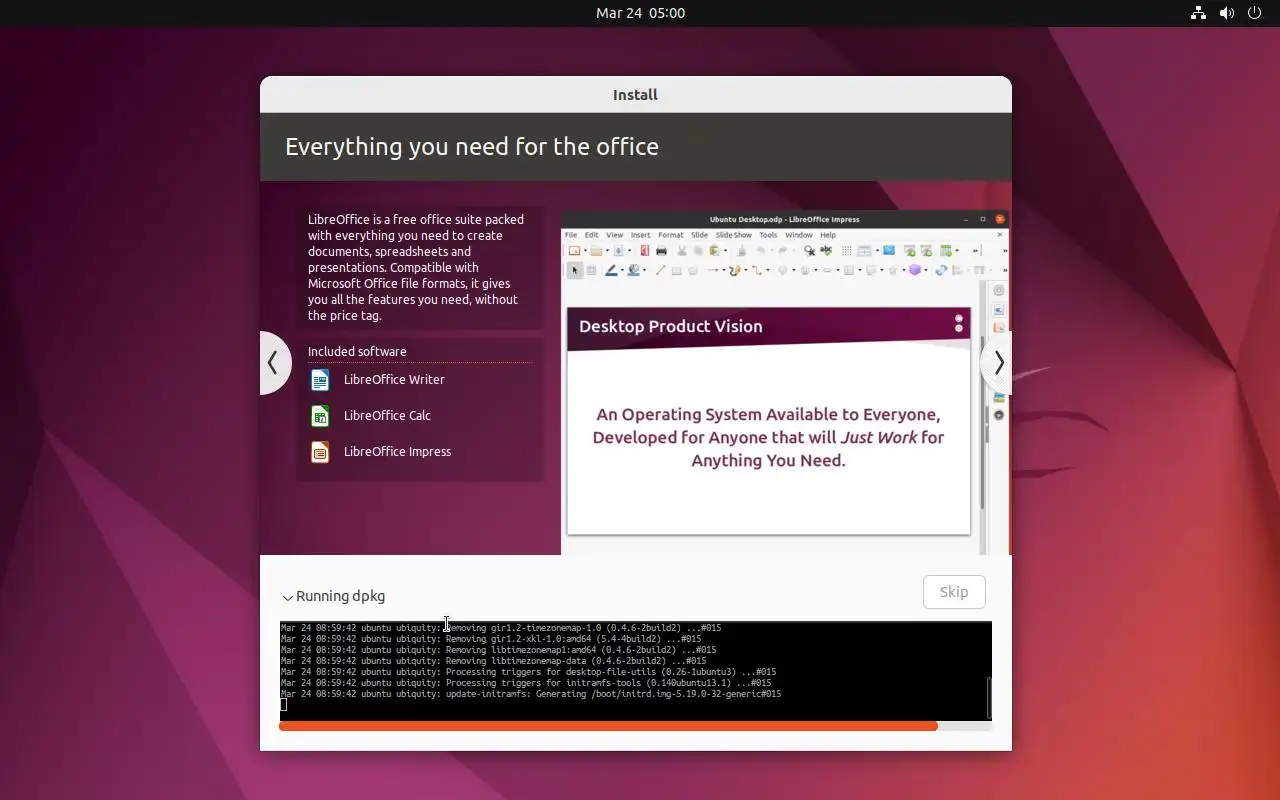
Task: Click the 'LibreOffice Impress' label
Action: point(397,452)
